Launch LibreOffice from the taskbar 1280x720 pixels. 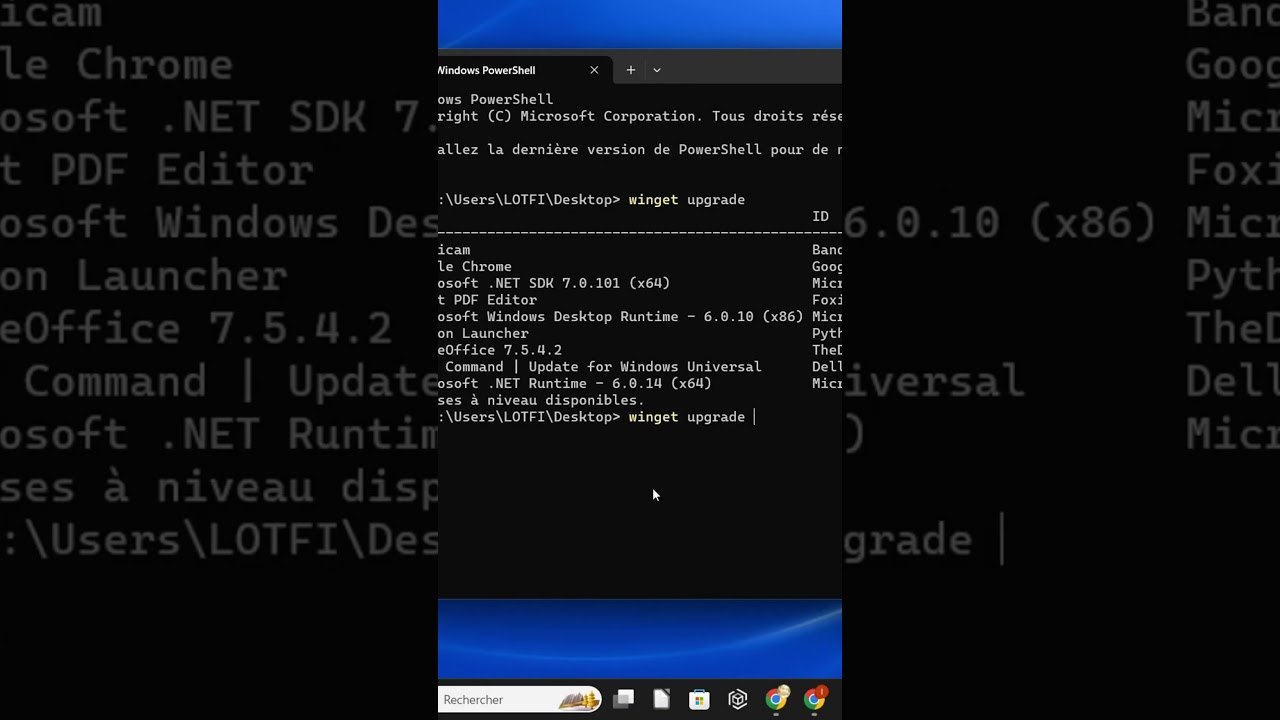click(x=662, y=700)
